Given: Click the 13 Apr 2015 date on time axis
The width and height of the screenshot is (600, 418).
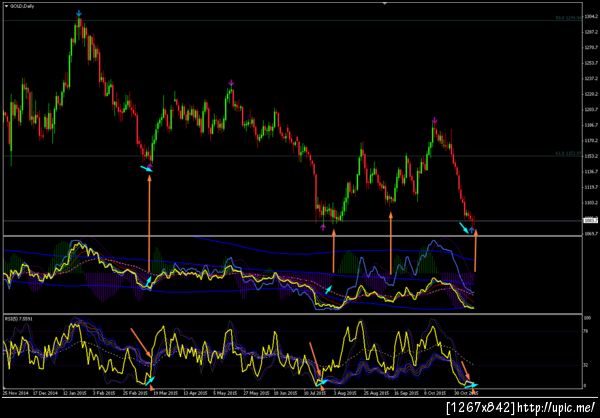Looking at the screenshot, I should [x=197, y=393].
